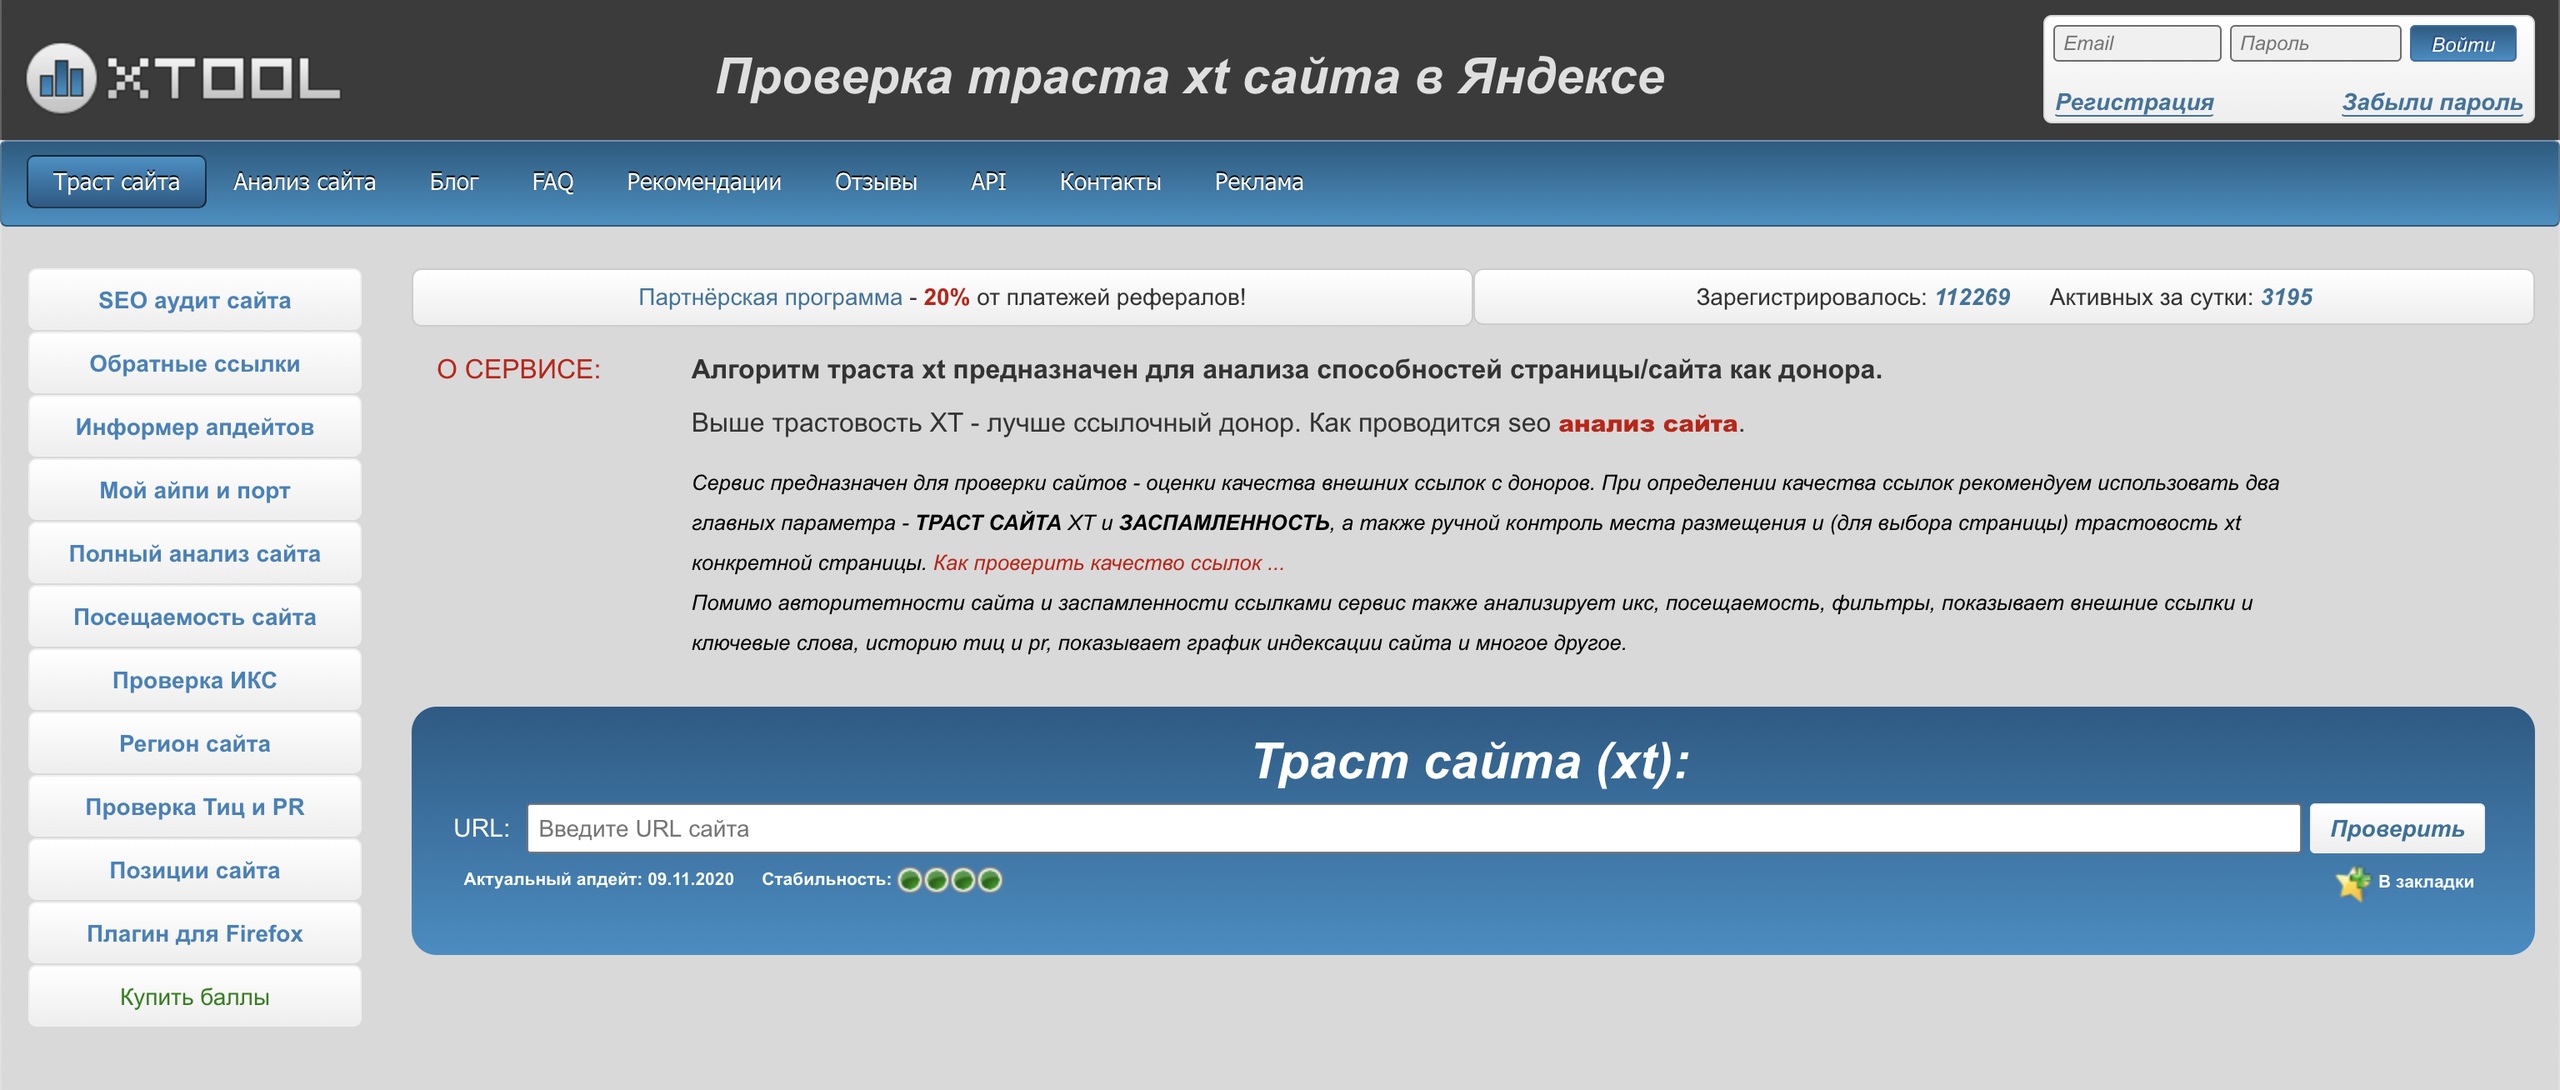Screen dimensions: 2560x1090
Task: Open the Партнёрская программа link
Action: [x=770, y=297]
